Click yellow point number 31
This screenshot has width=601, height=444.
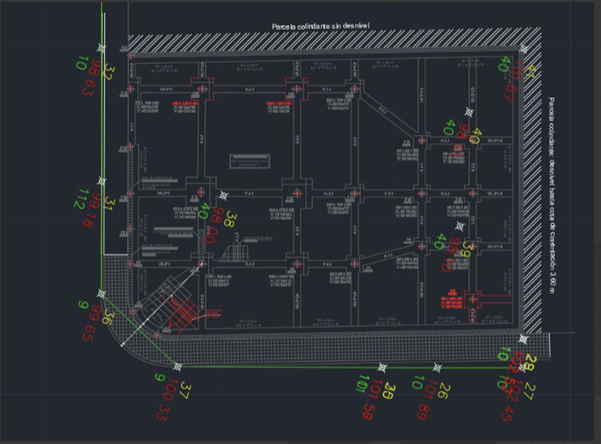(109, 204)
